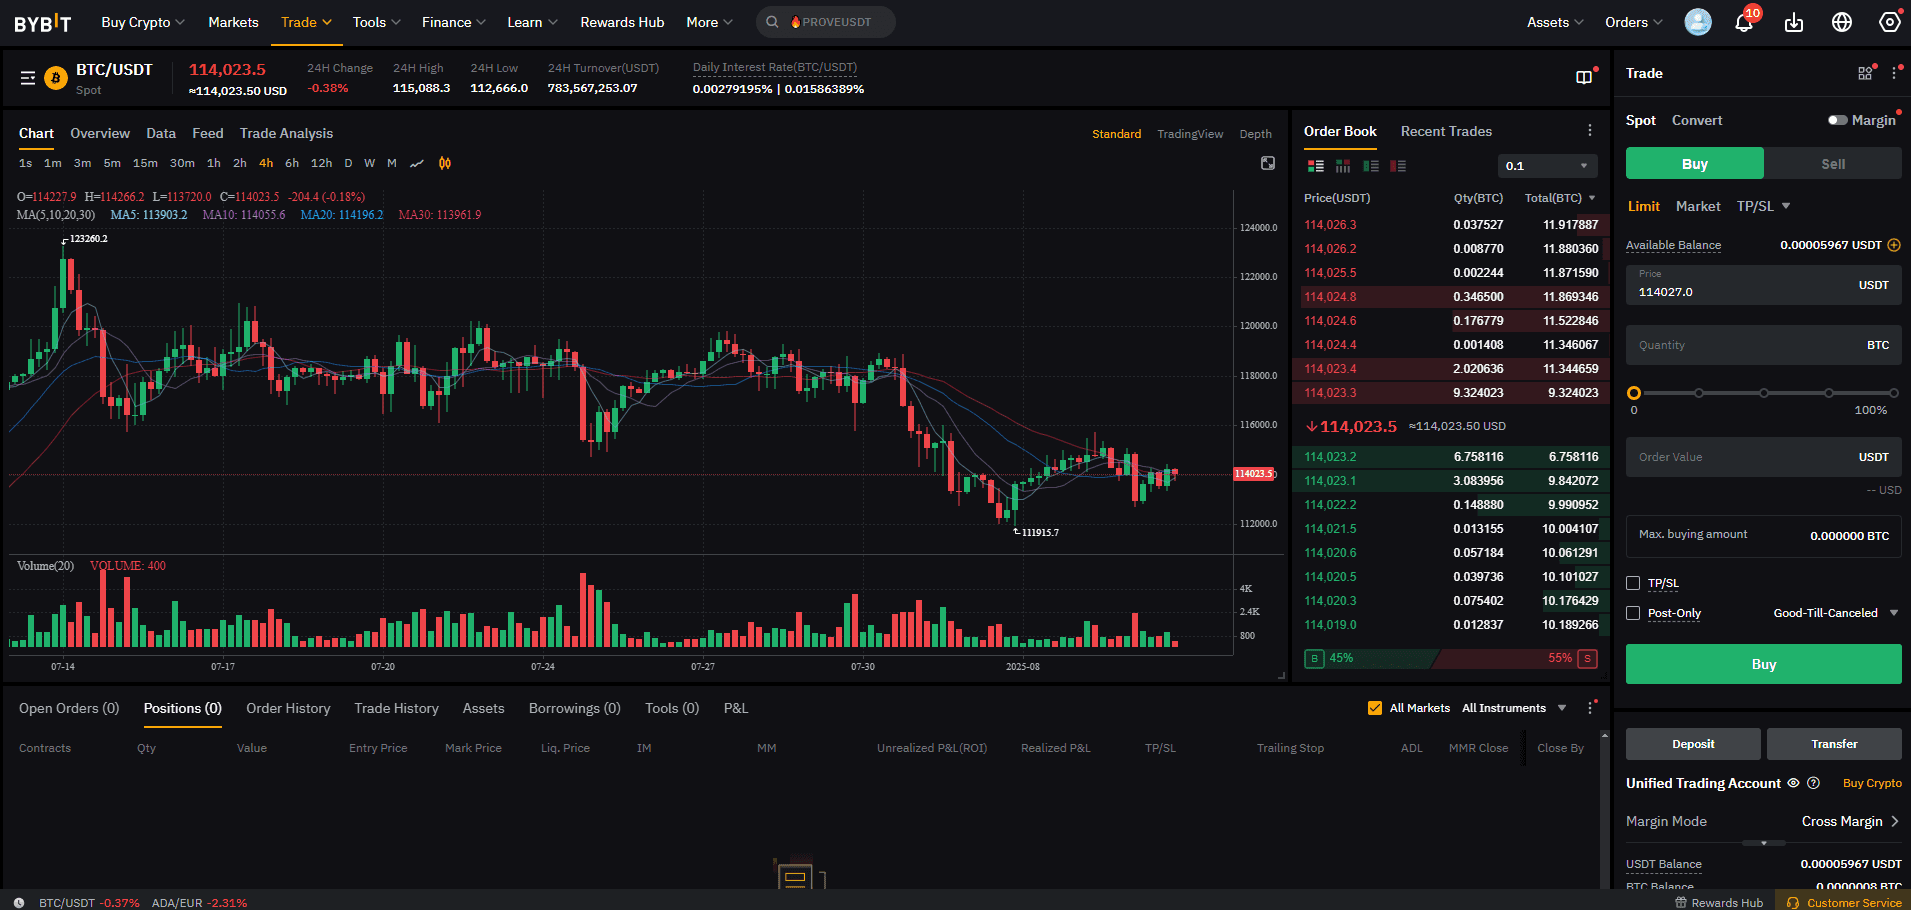Image resolution: width=1911 pixels, height=910 pixels.
Task: Click the Quantity BTC input field
Action: (1763, 345)
